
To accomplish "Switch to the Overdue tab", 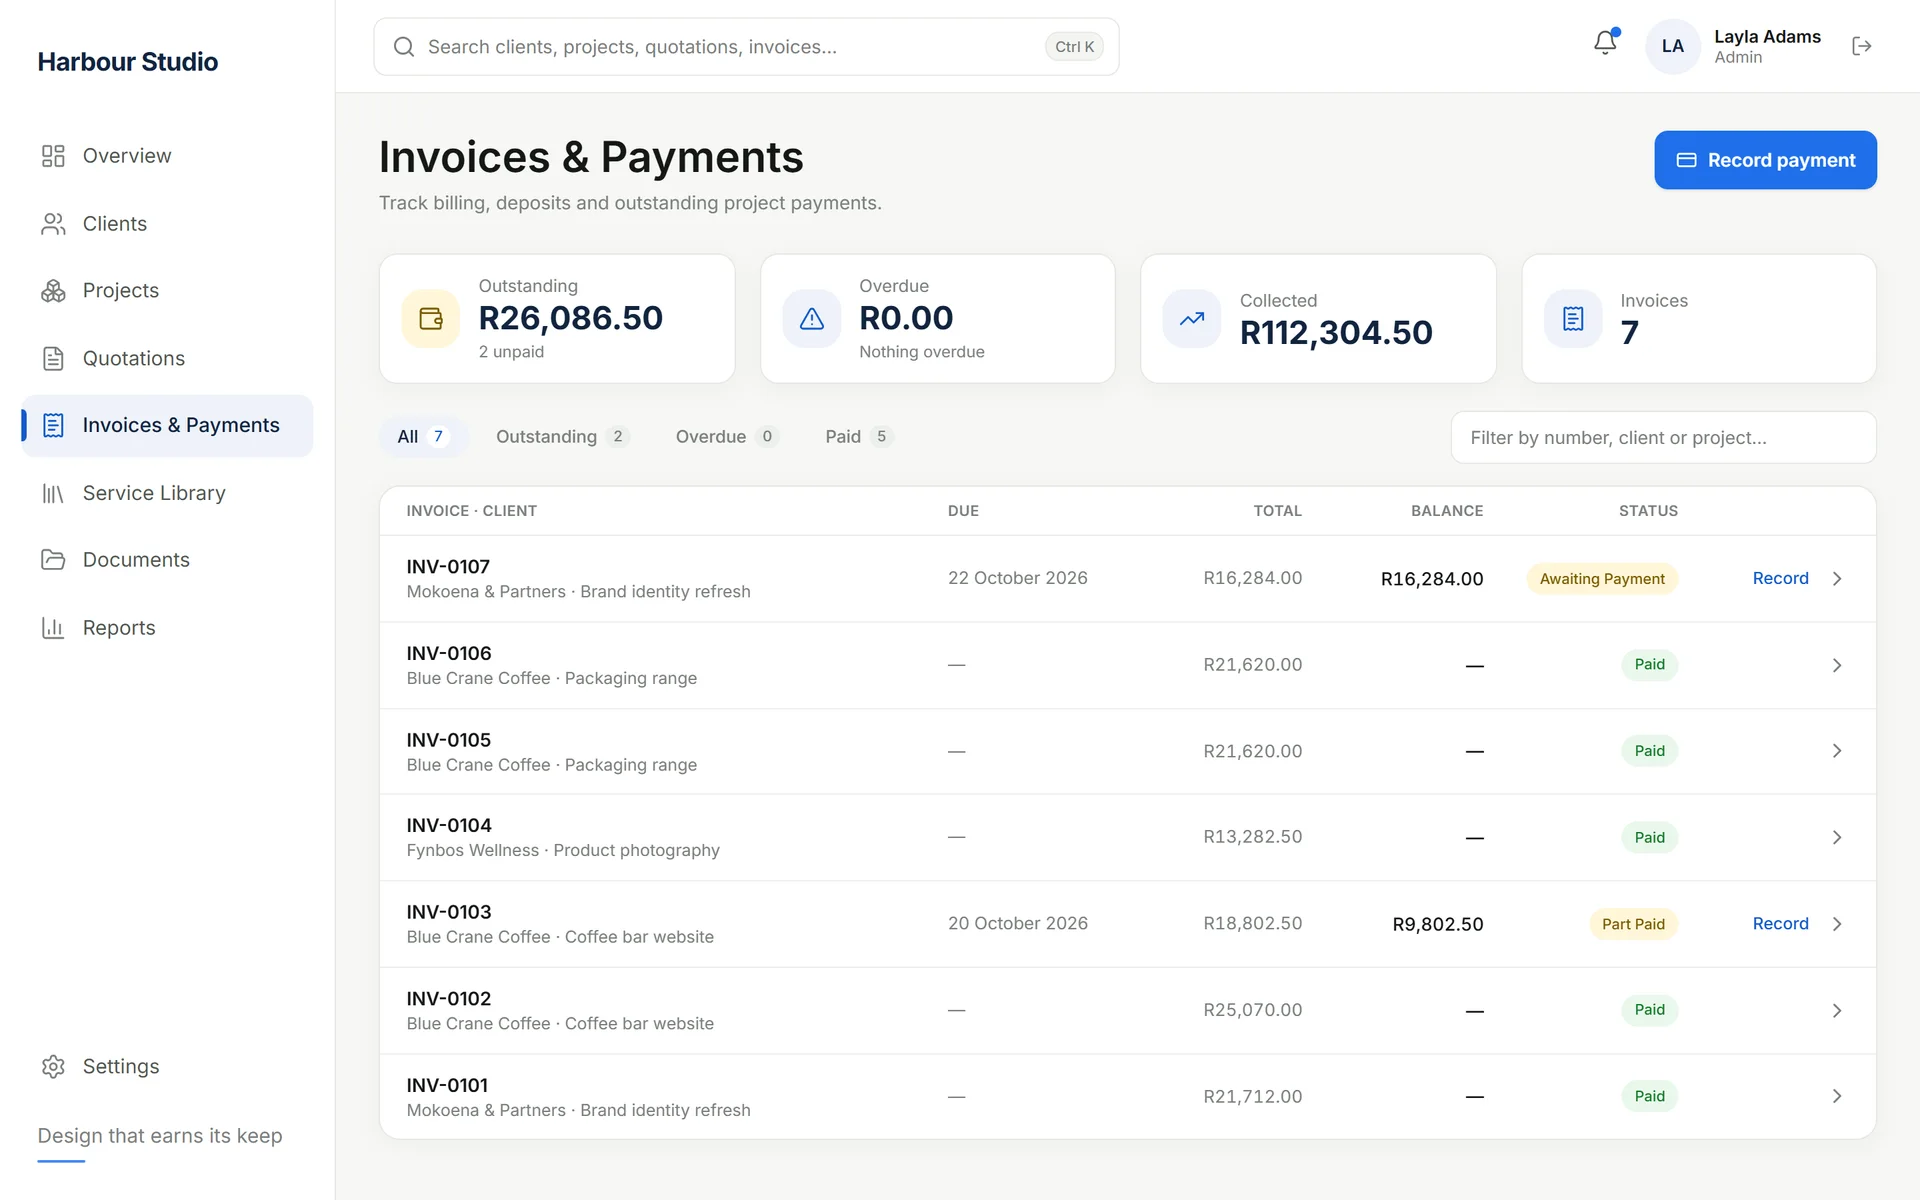I will click(x=726, y=437).
